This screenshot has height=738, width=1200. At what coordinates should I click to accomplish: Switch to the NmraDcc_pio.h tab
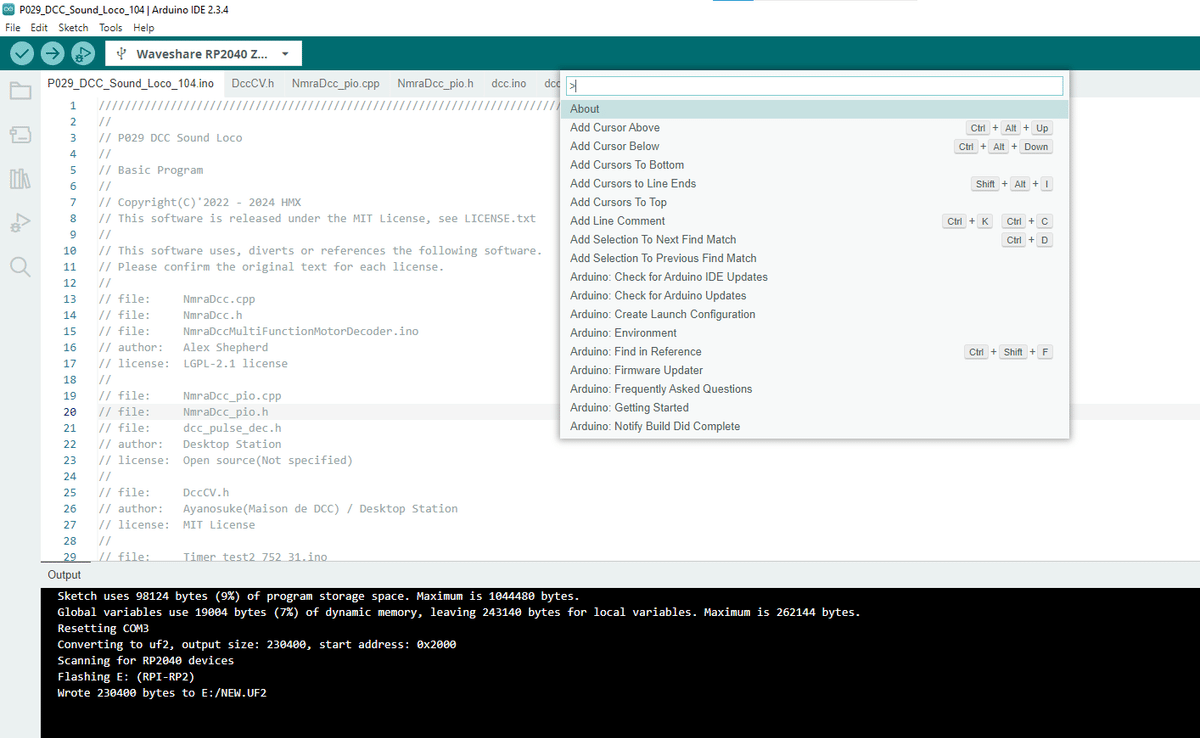coord(435,83)
